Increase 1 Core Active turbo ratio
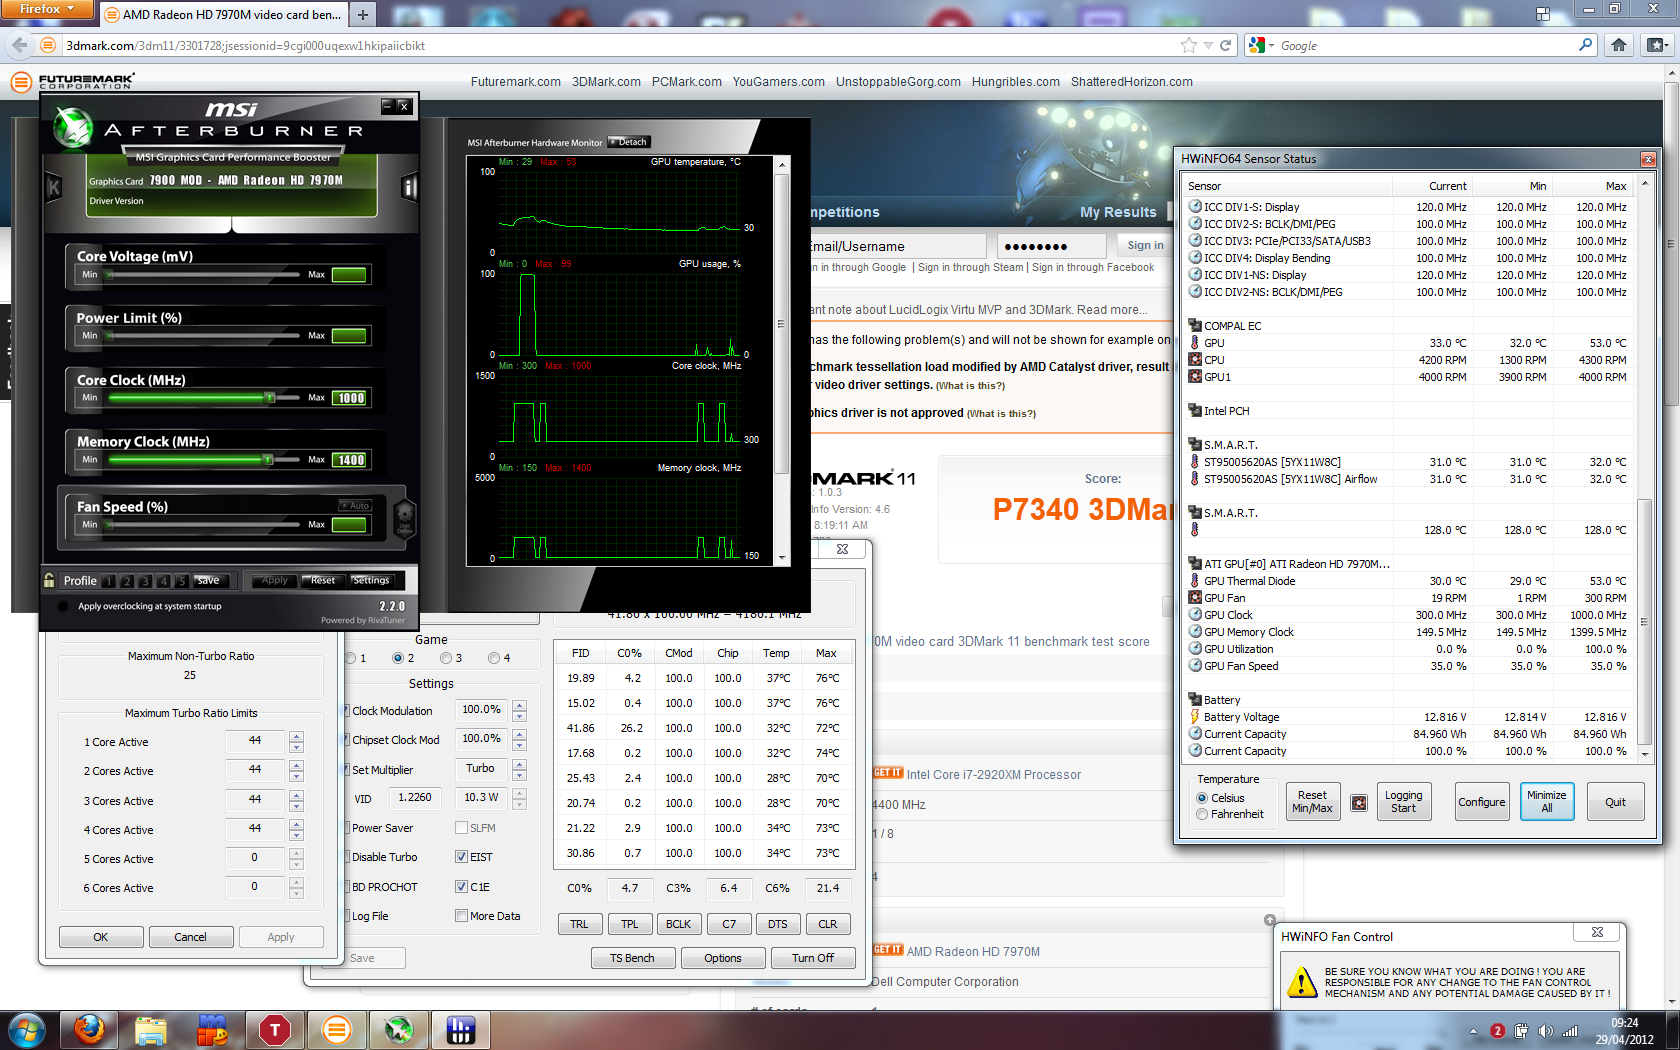Image resolution: width=1680 pixels, height=1050 pixels. point(296,737)
